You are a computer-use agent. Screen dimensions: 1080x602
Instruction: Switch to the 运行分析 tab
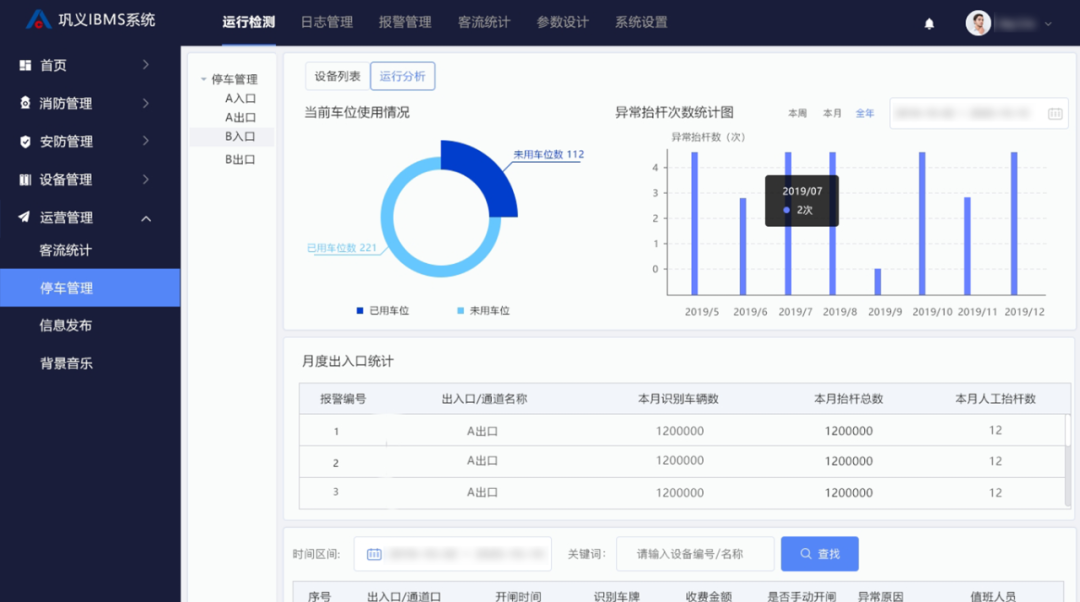coord(402,76)
